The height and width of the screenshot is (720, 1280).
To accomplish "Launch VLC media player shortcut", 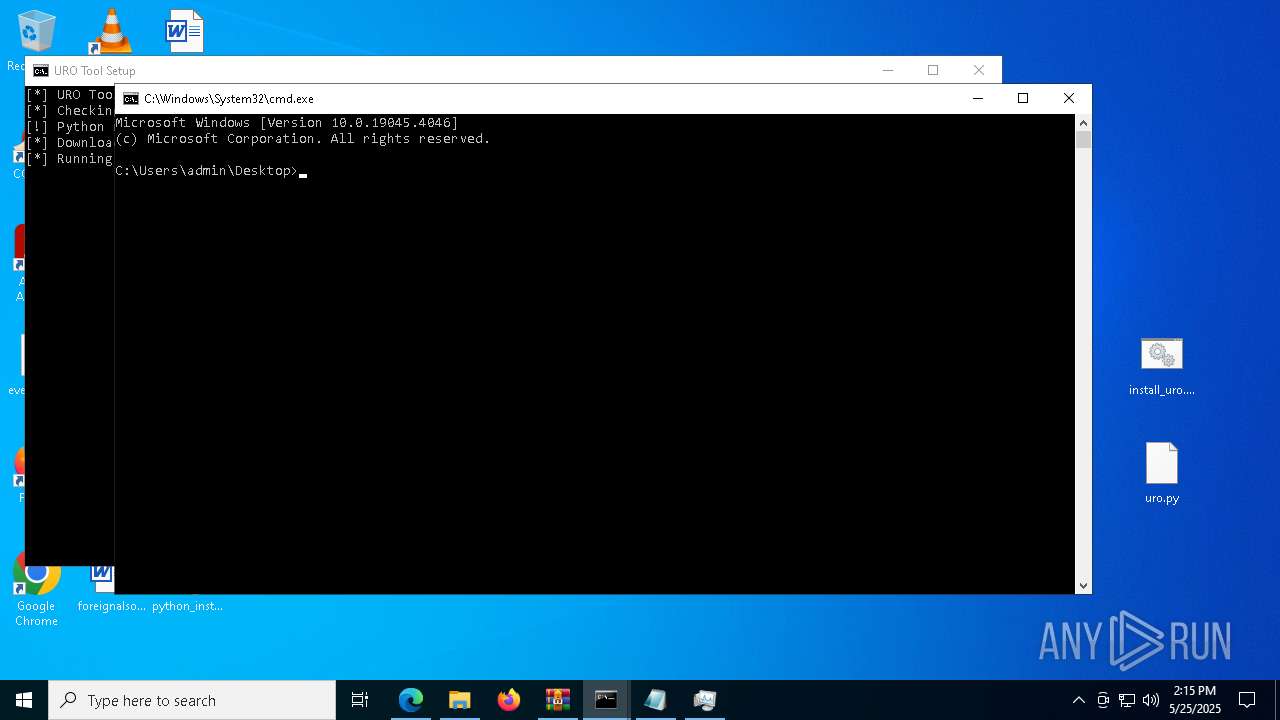I will [x=111, y=31].
